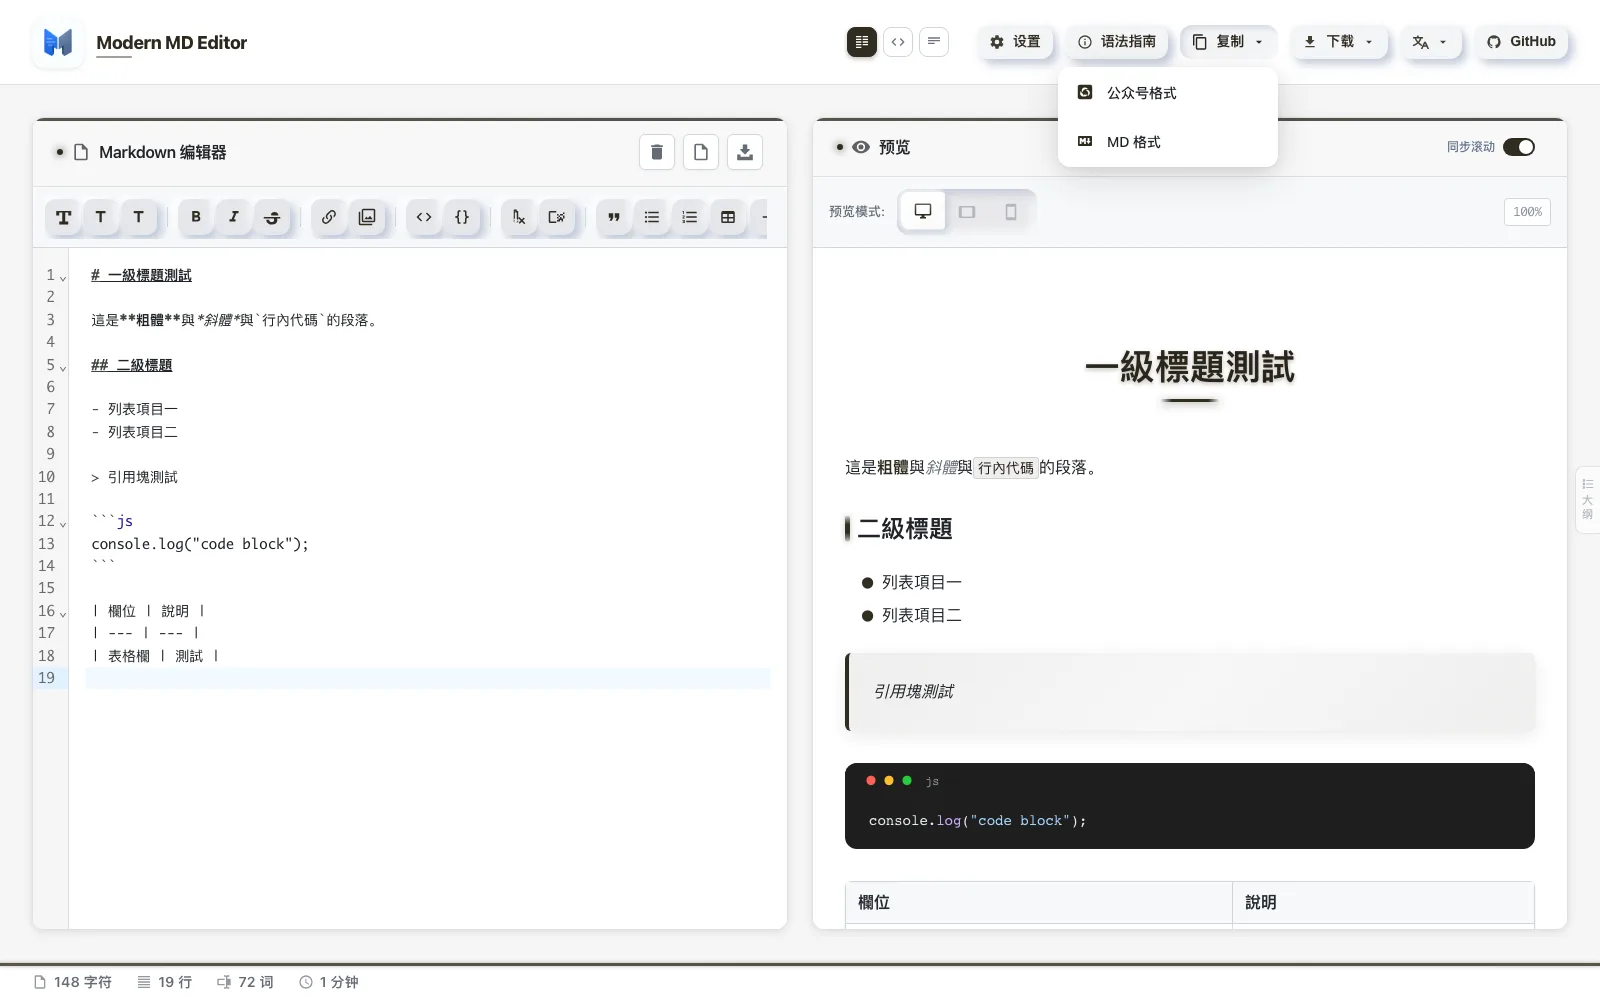Viewport: 1600px width, 1000px height.
Task: Click the eye icon beside 预览
Action: [861, 147]
